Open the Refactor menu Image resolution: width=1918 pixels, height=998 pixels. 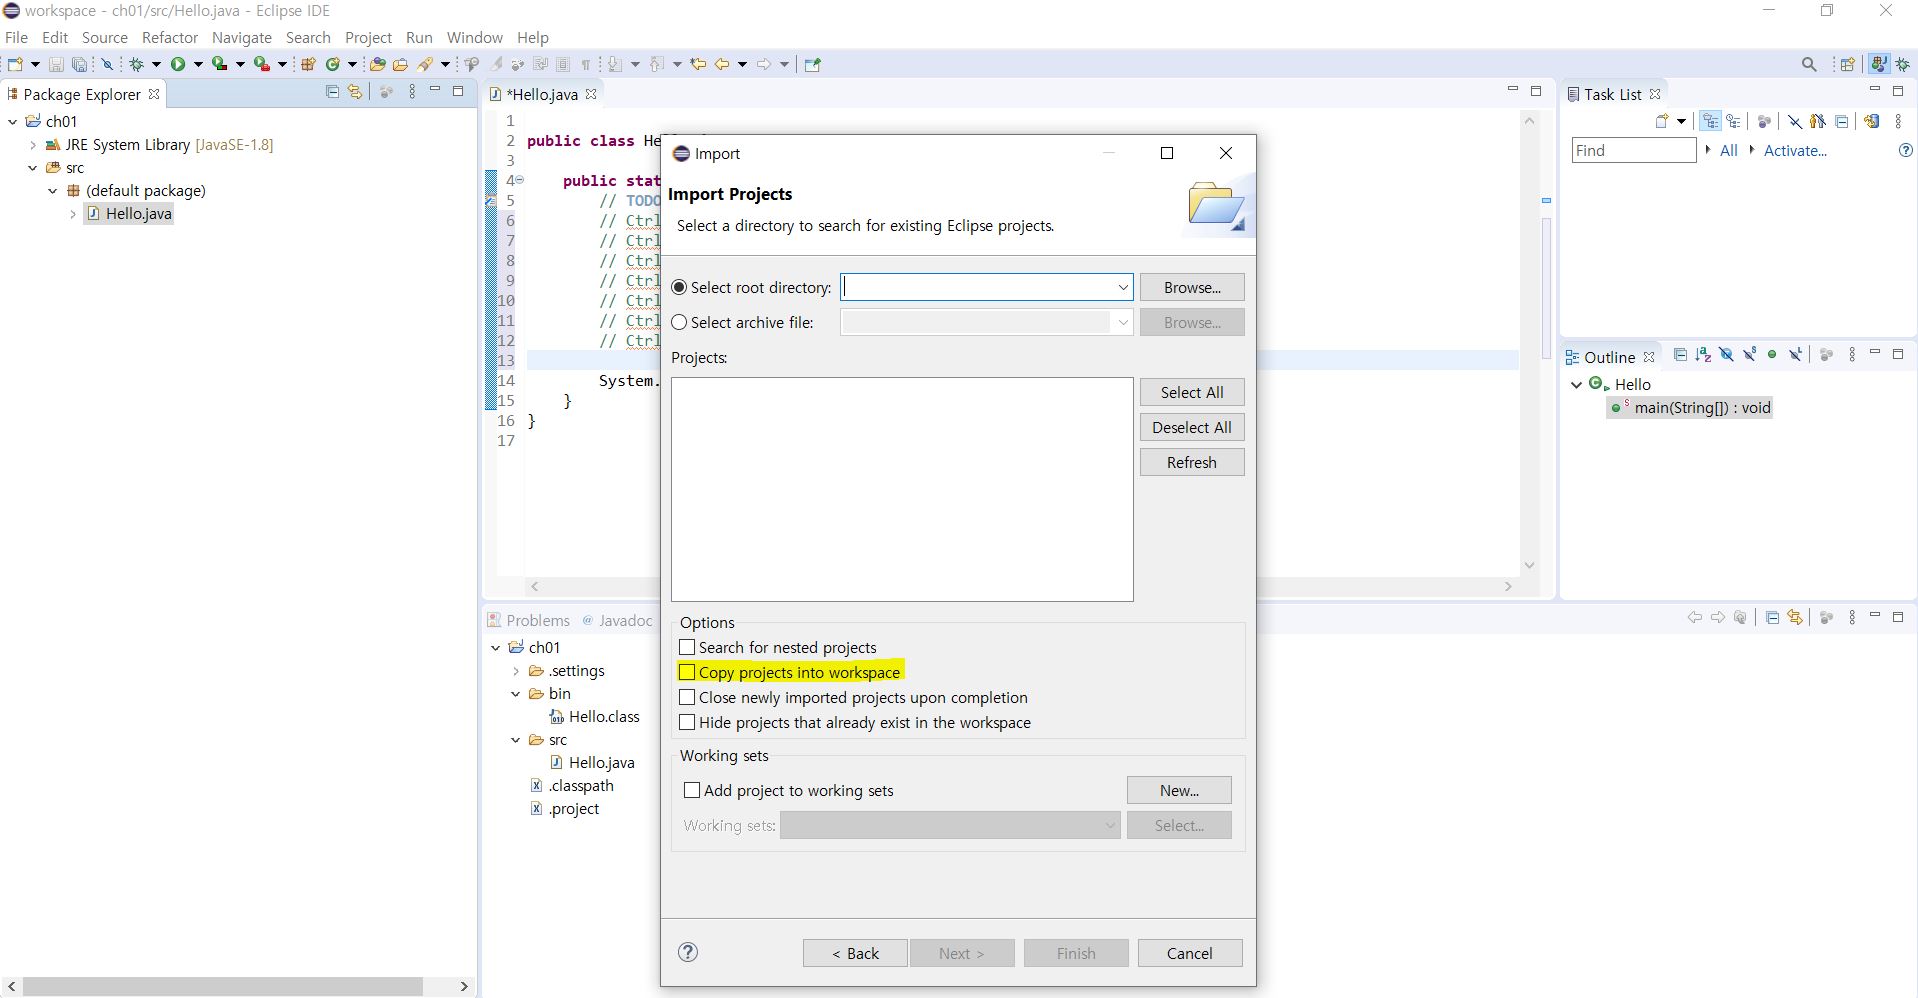[170, 37]
